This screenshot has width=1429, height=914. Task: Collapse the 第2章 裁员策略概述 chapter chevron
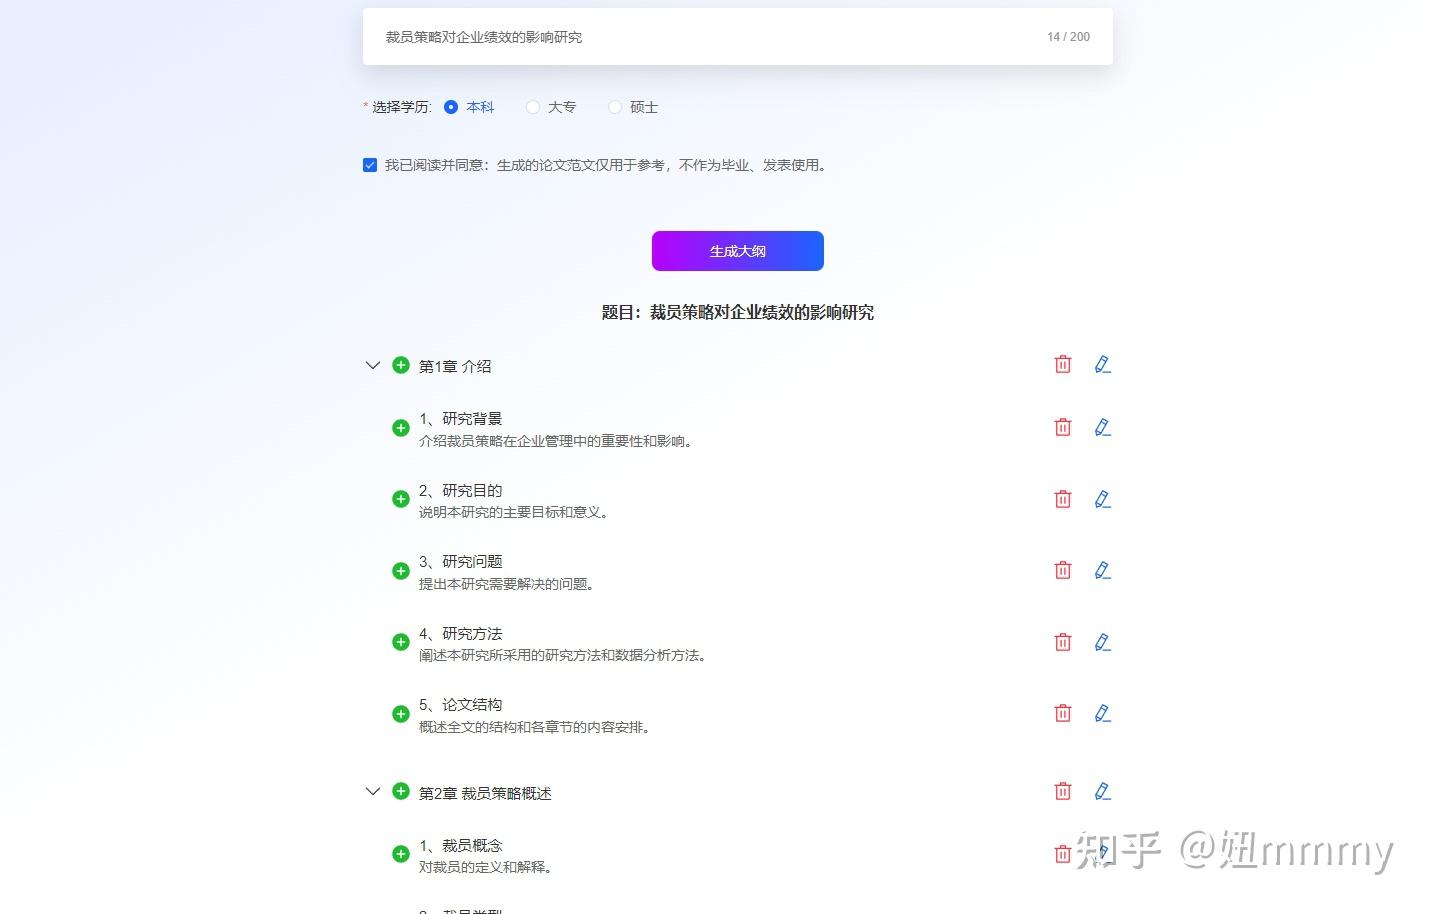pos(372,791)
